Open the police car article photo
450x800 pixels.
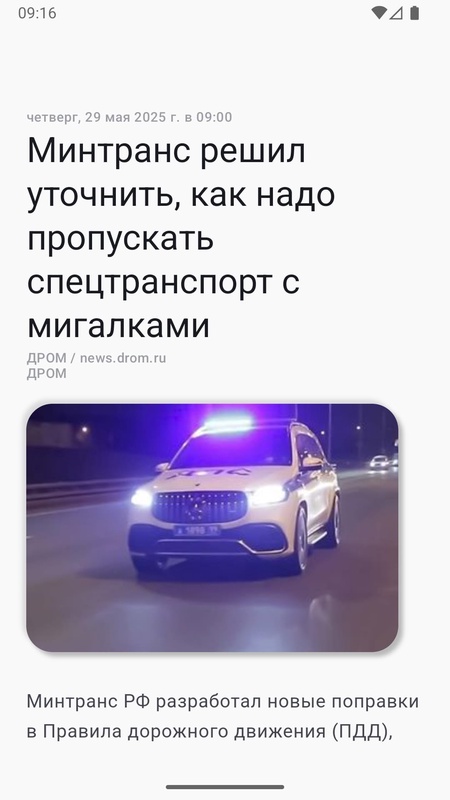pos(212,528)
